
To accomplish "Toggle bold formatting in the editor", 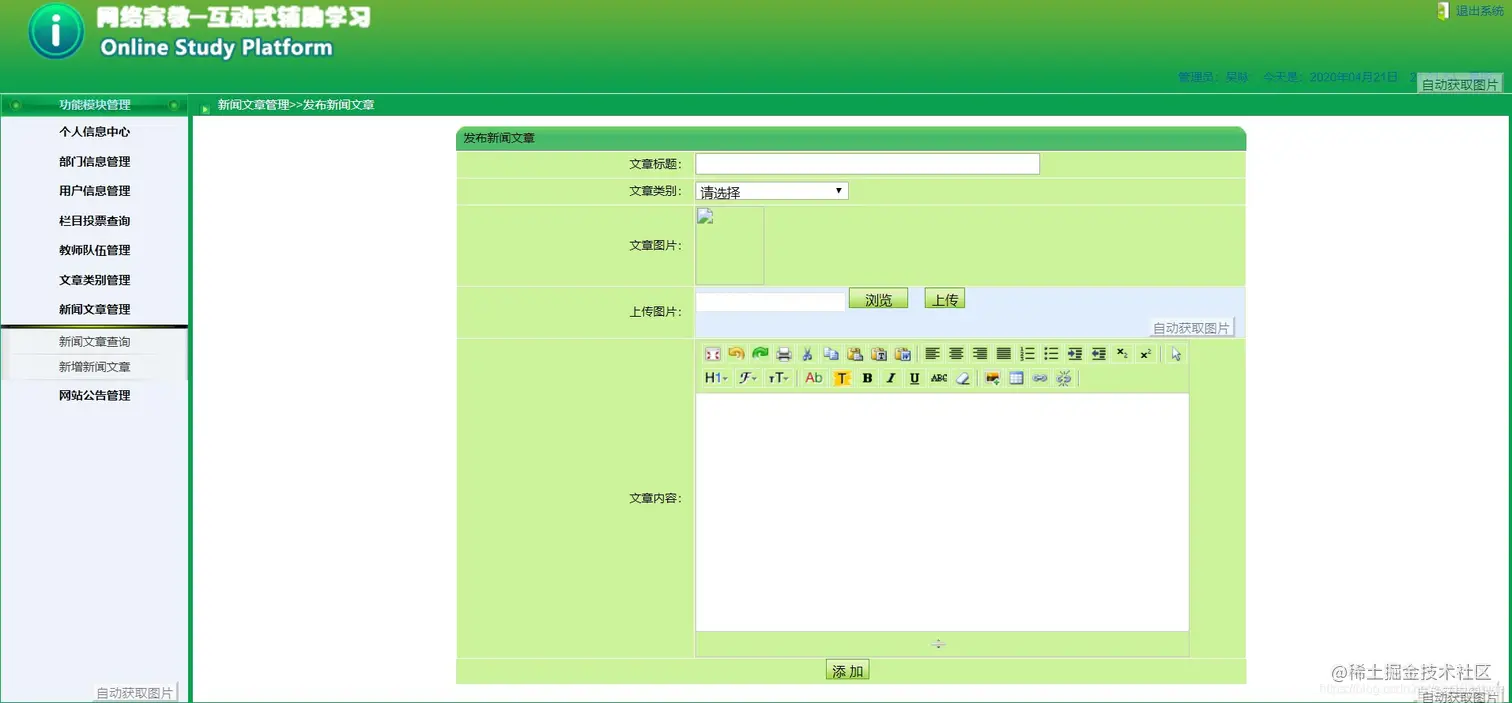I will click(x=866, y=378).
